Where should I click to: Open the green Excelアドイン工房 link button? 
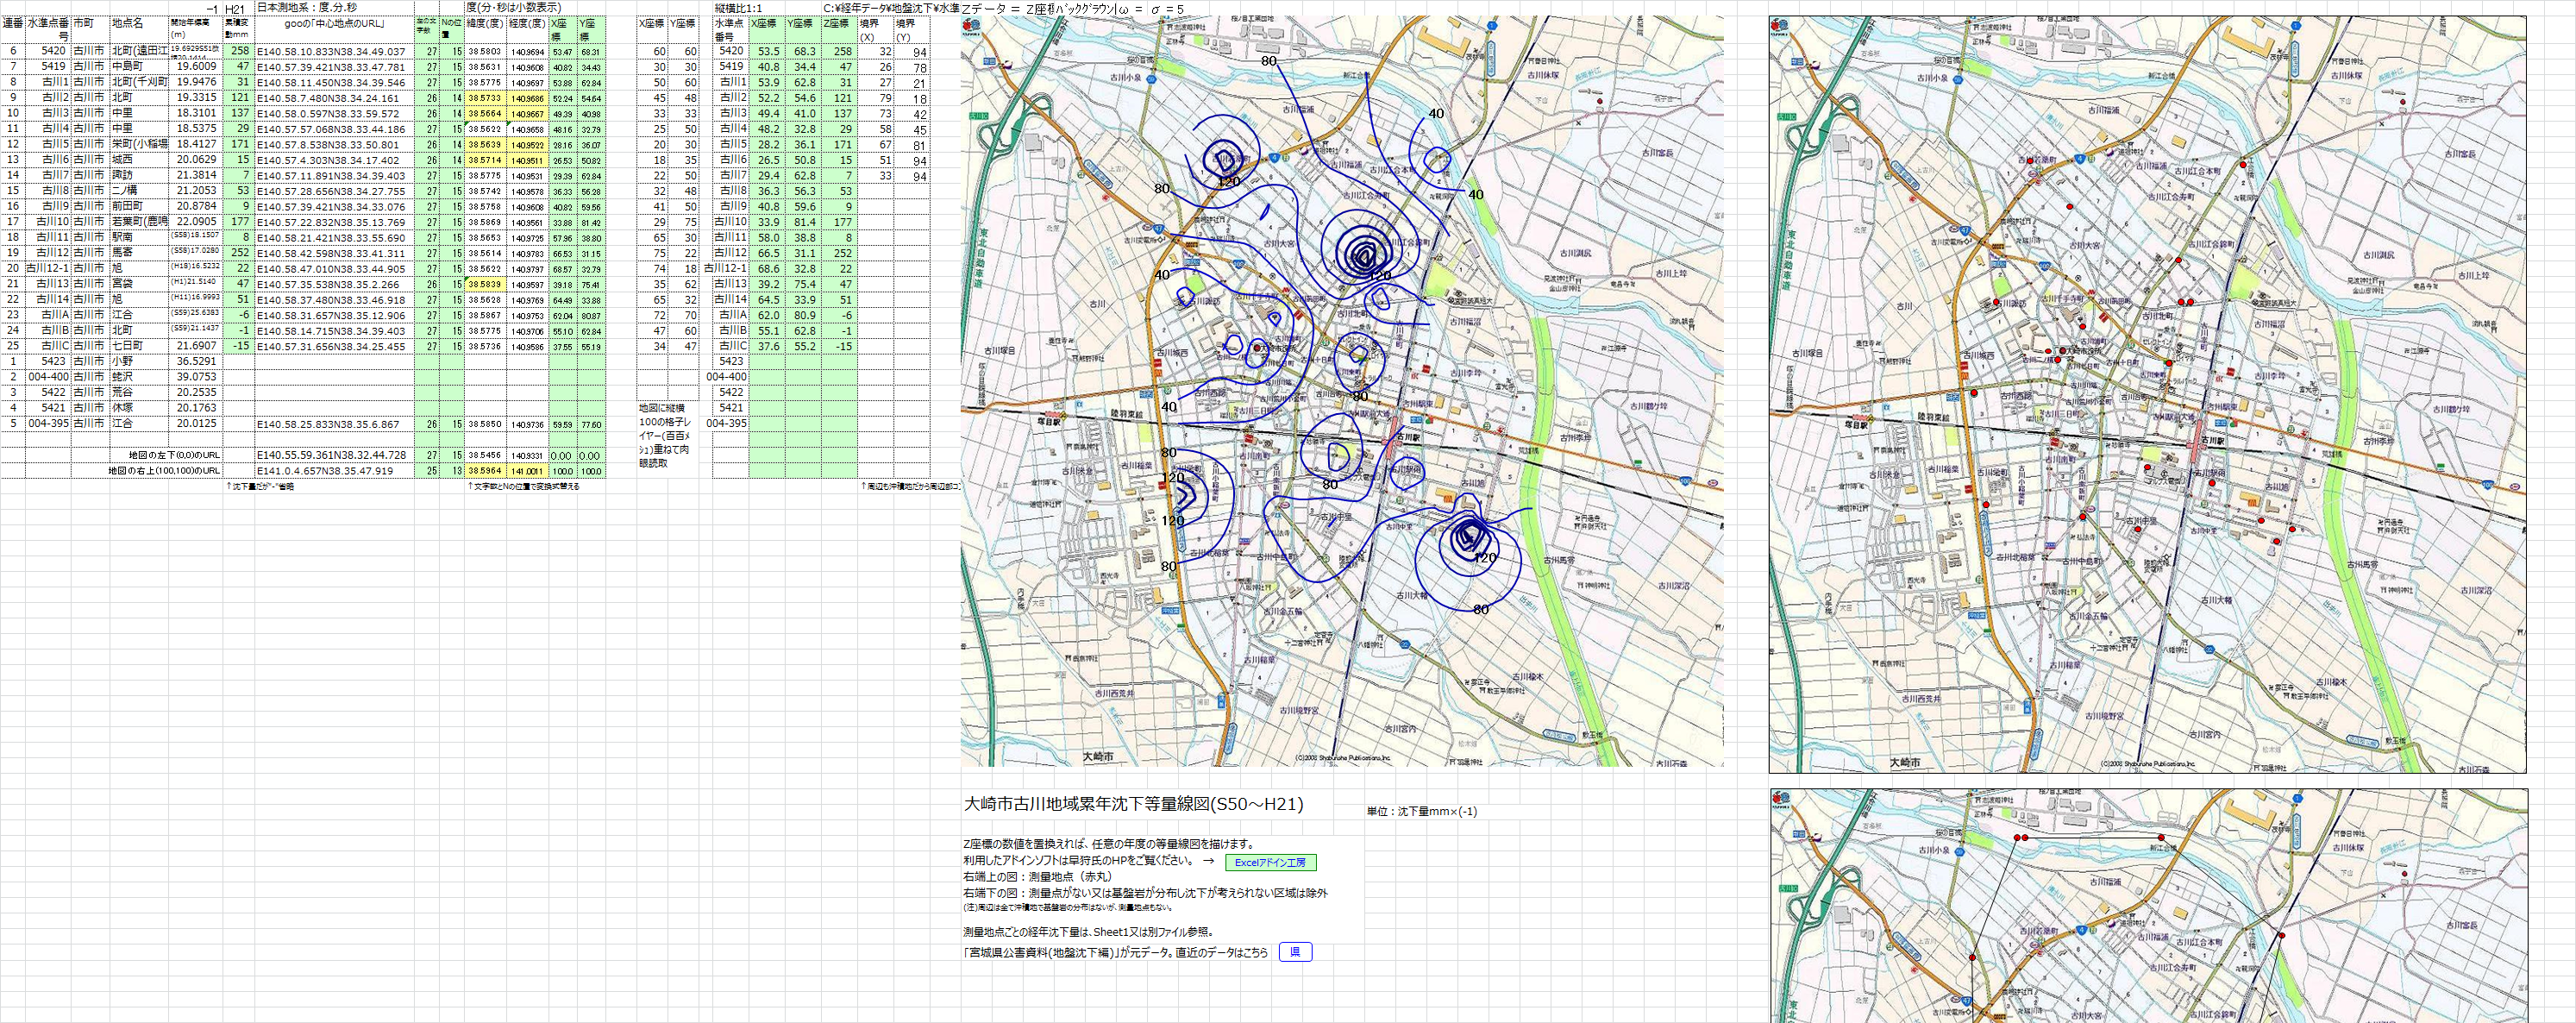(1270, 862)
